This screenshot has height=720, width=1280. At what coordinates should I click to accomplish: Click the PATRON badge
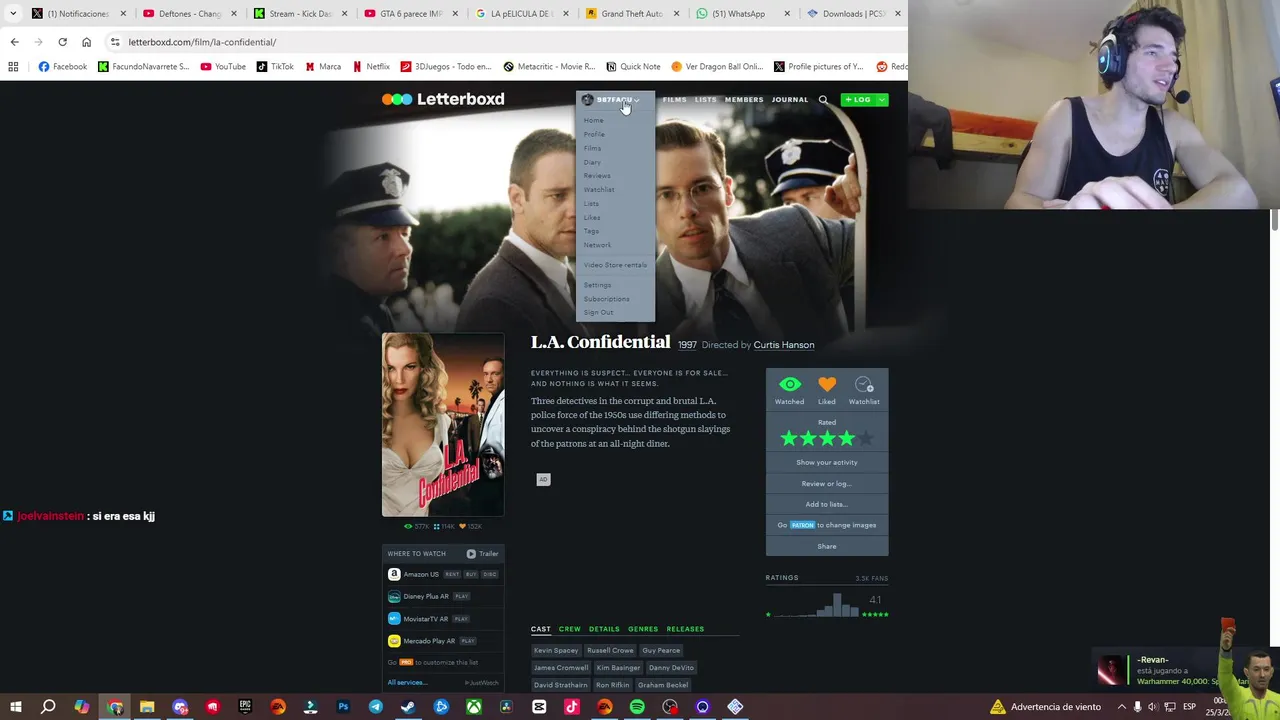(x=803, y=525)
